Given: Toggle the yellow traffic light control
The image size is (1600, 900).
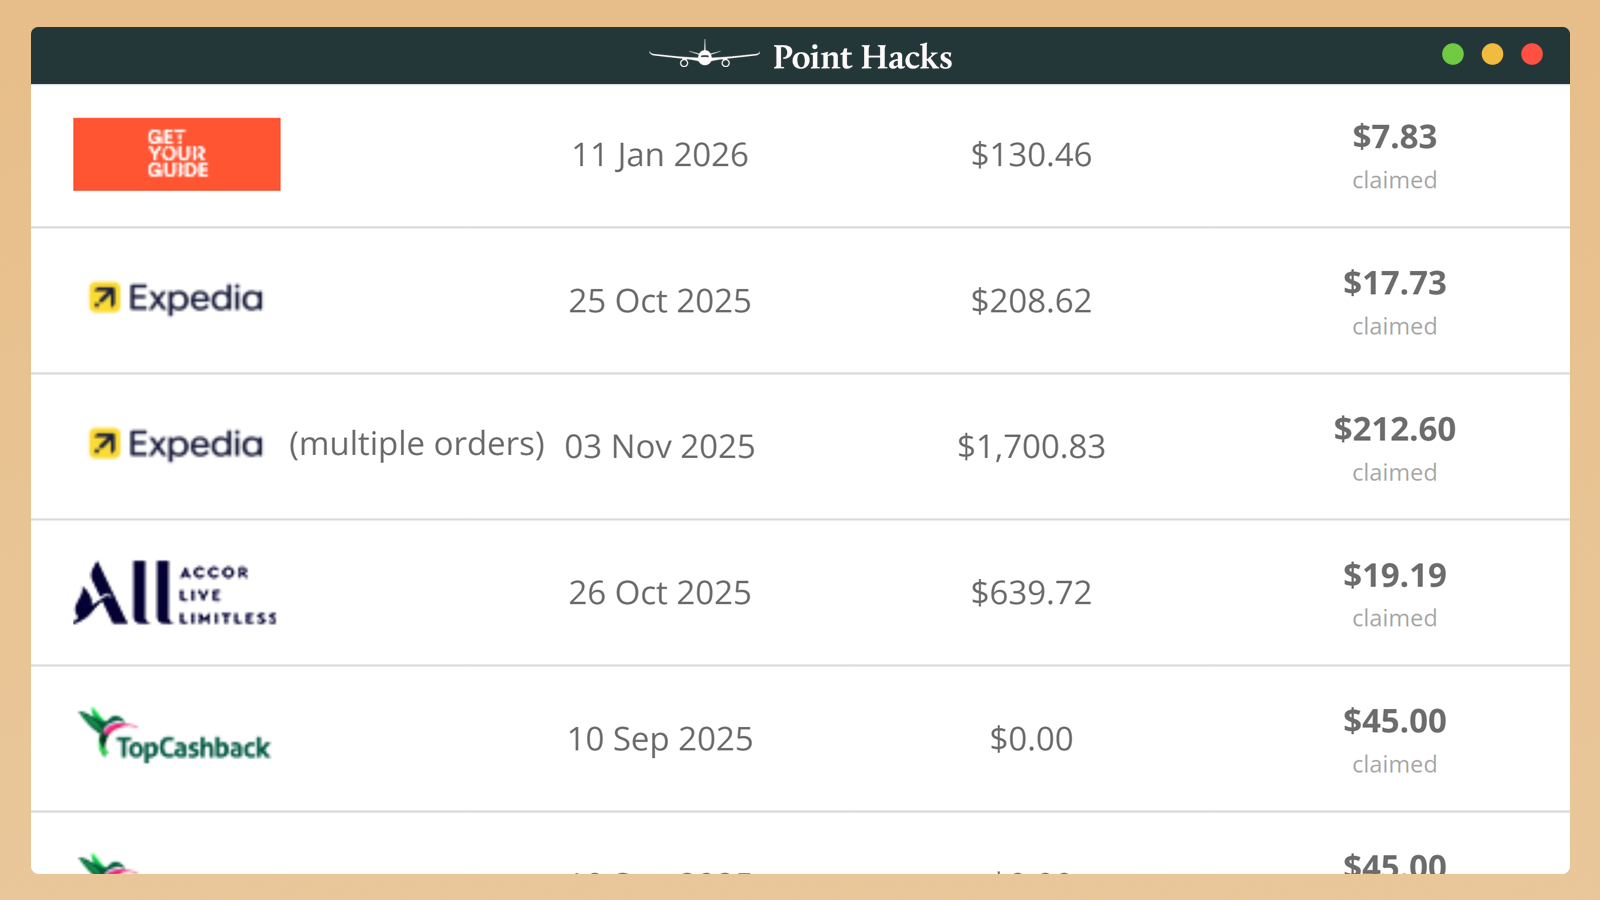Looking at the screenshot, I should [x=1492, y=54].
